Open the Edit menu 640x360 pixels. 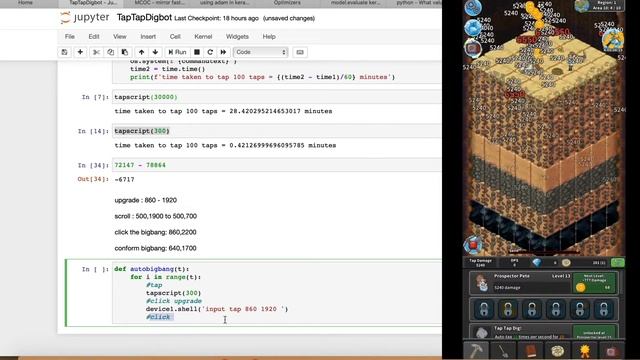[94, 36]
